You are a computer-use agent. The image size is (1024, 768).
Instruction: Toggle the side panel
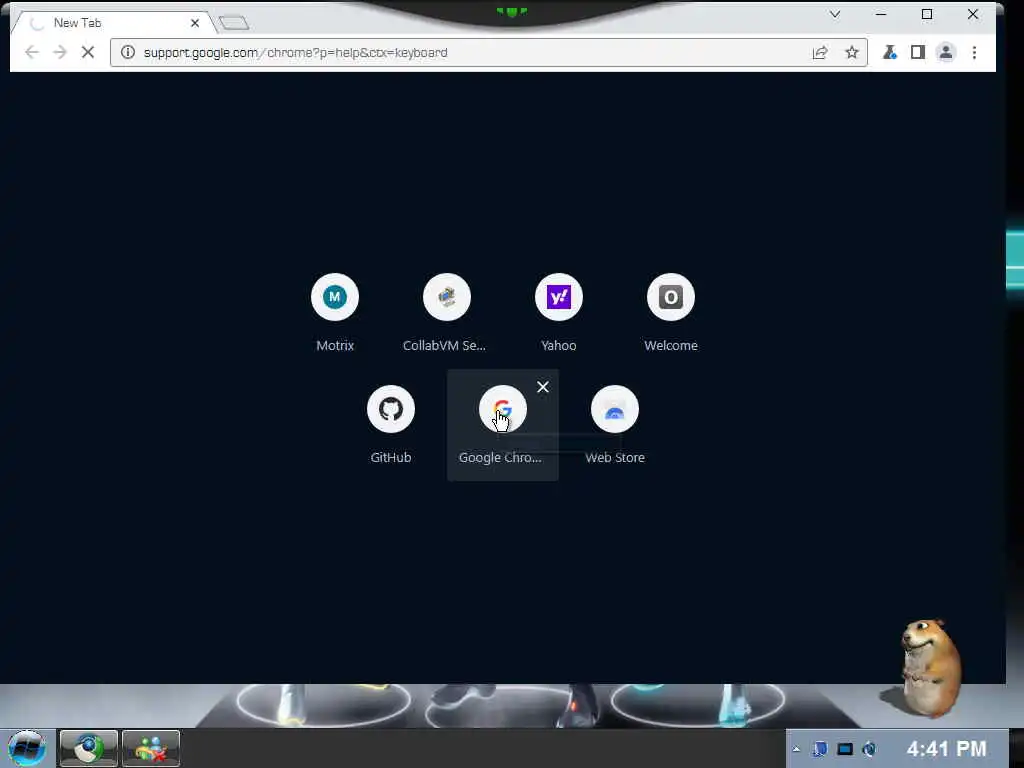918,52
